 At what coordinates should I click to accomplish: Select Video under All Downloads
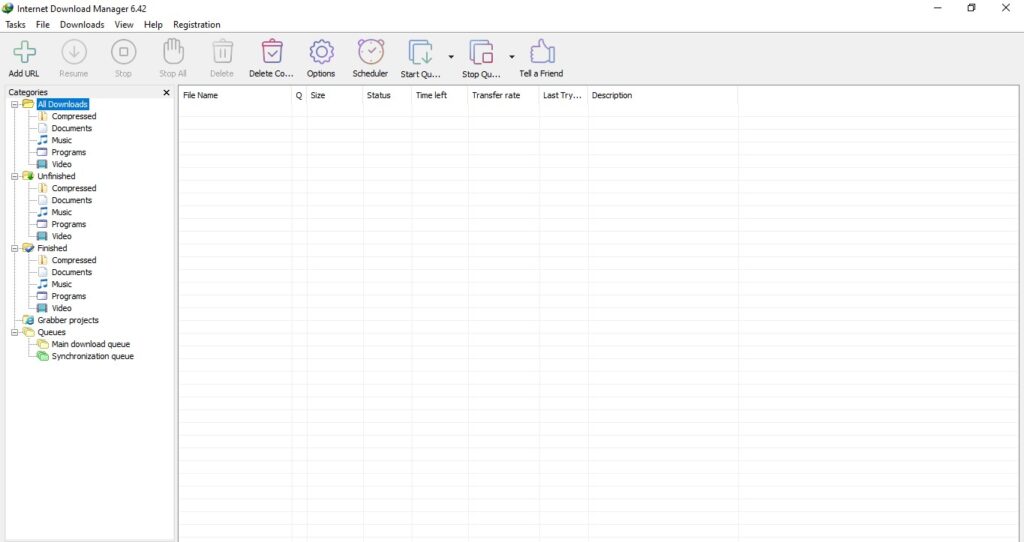[61, 165]
